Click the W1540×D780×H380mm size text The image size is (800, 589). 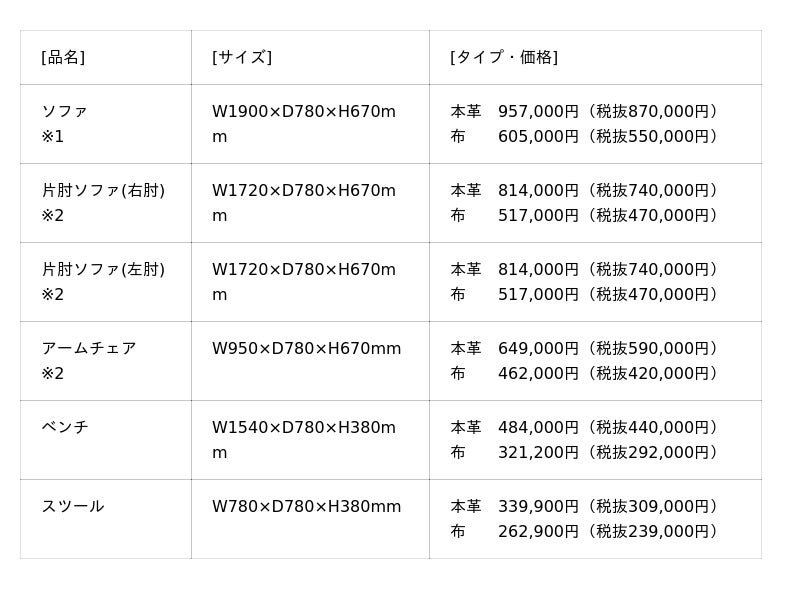coord(303,428)
